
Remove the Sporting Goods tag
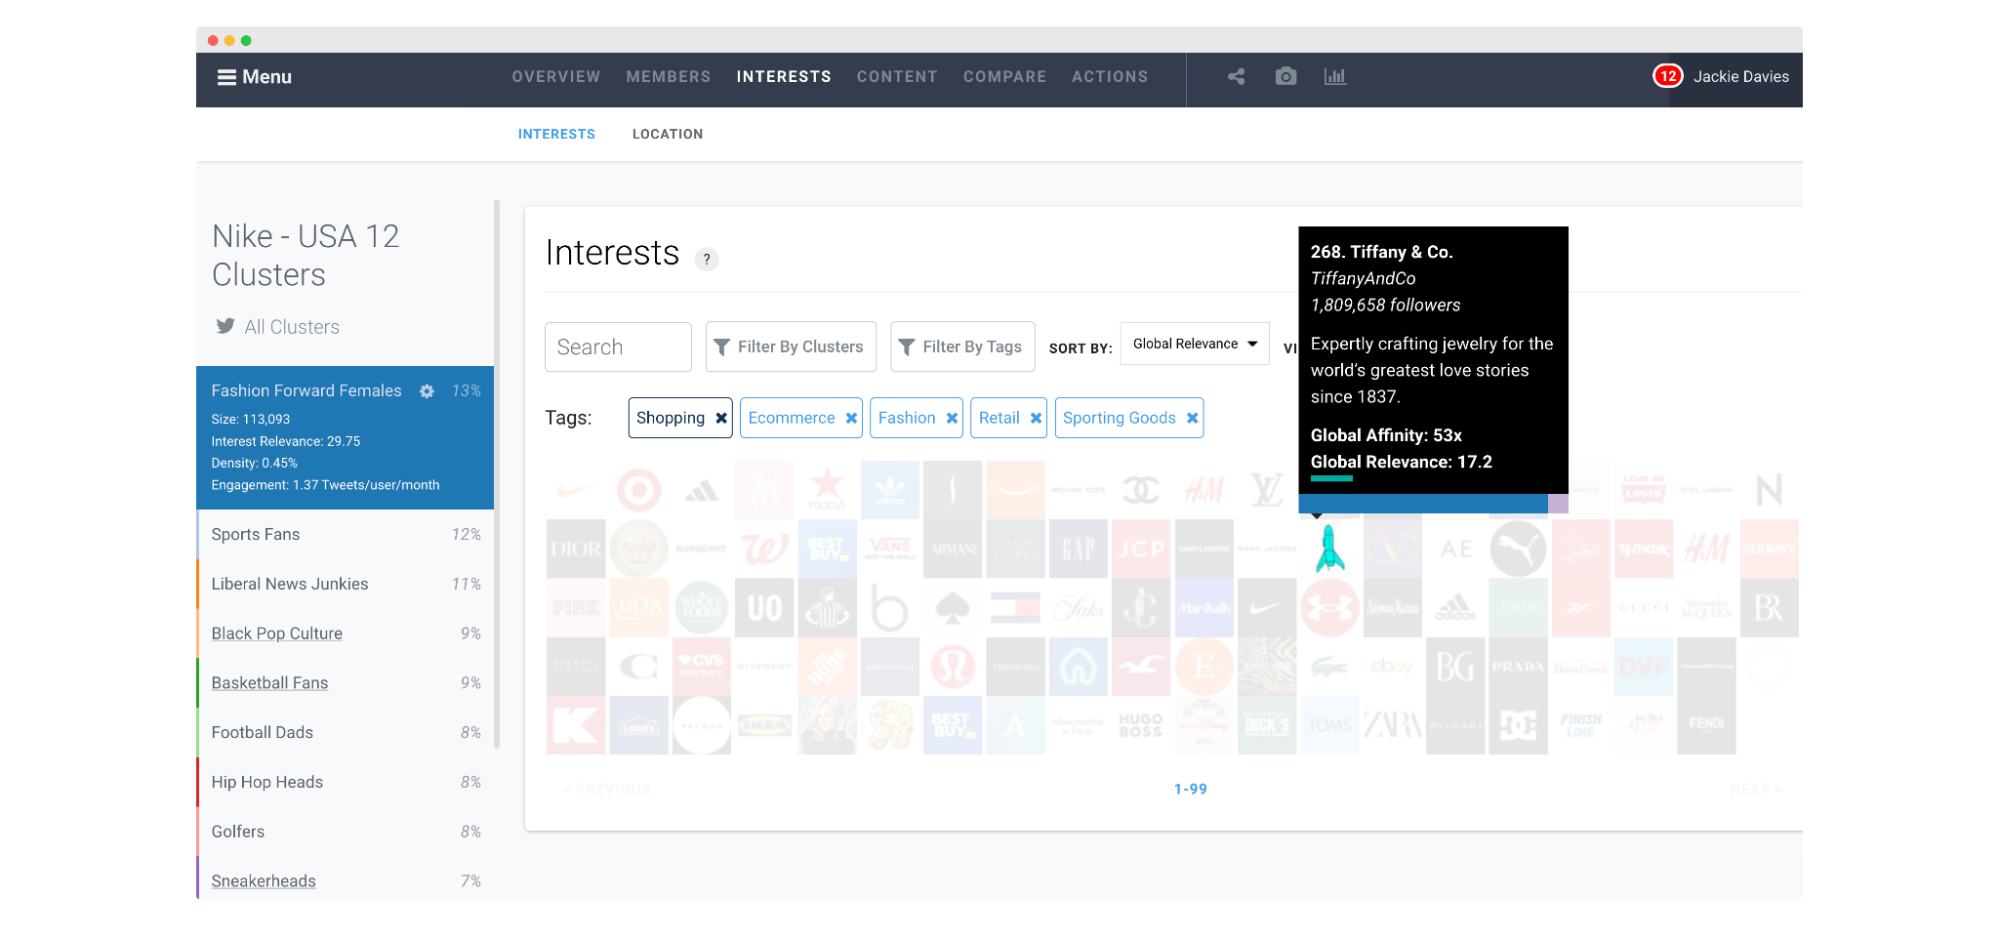pos(1192,418)
